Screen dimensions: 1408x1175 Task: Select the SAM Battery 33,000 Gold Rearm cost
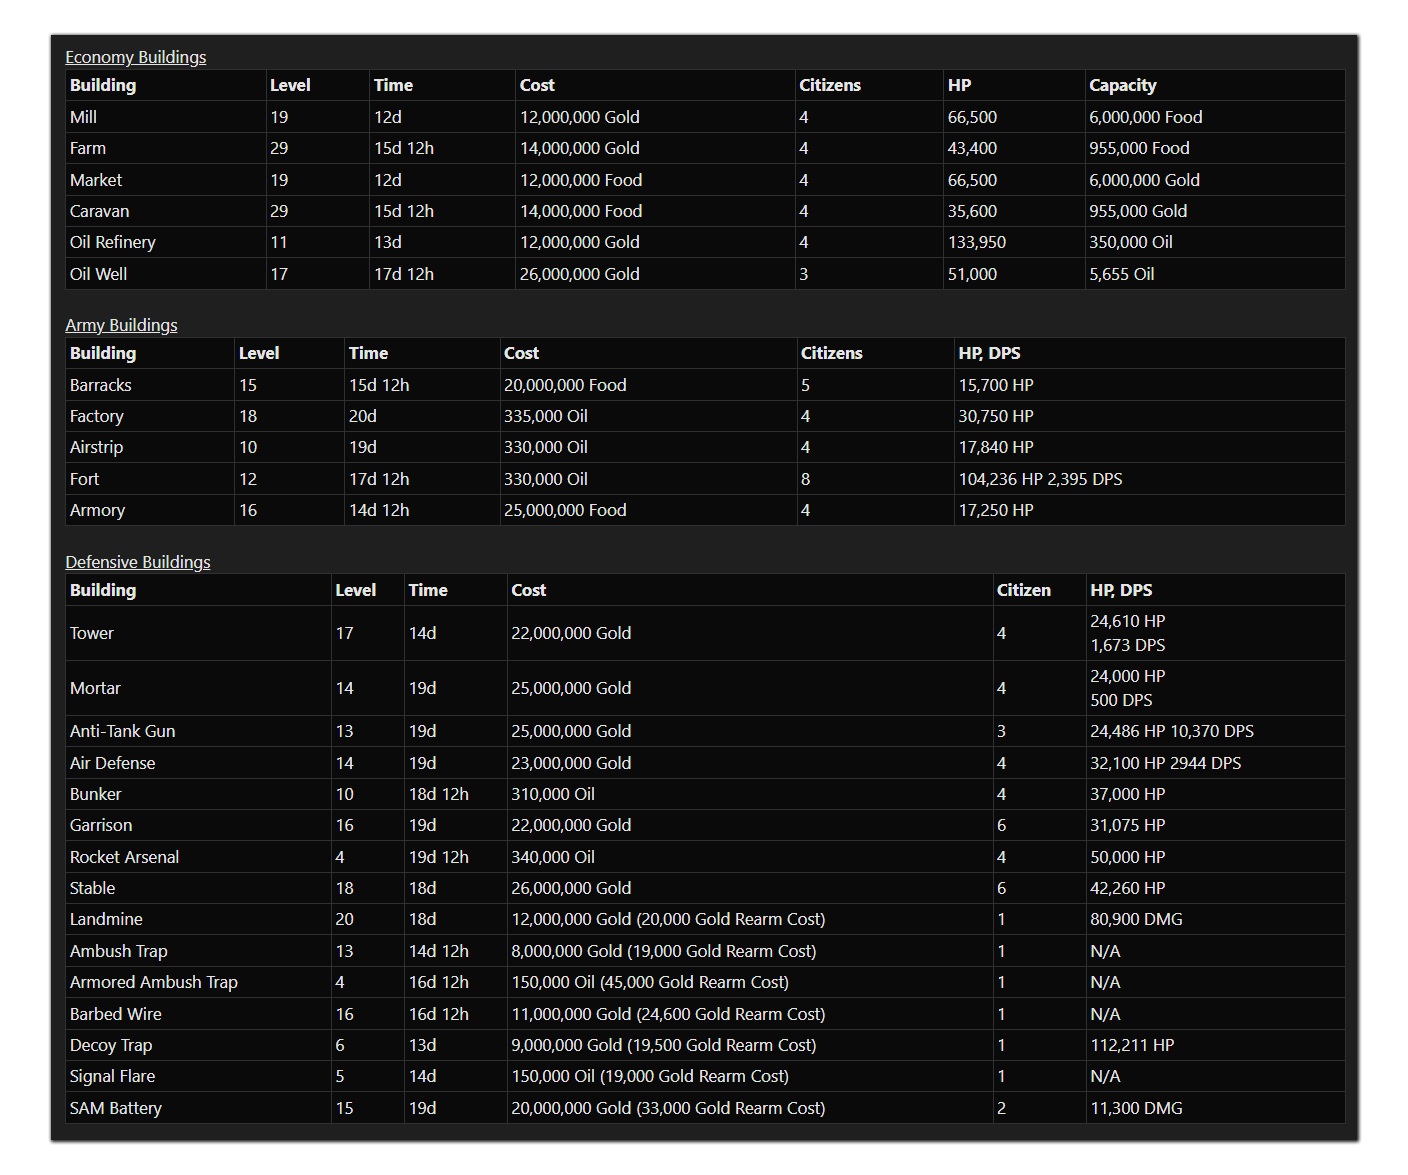(731, 1108)
